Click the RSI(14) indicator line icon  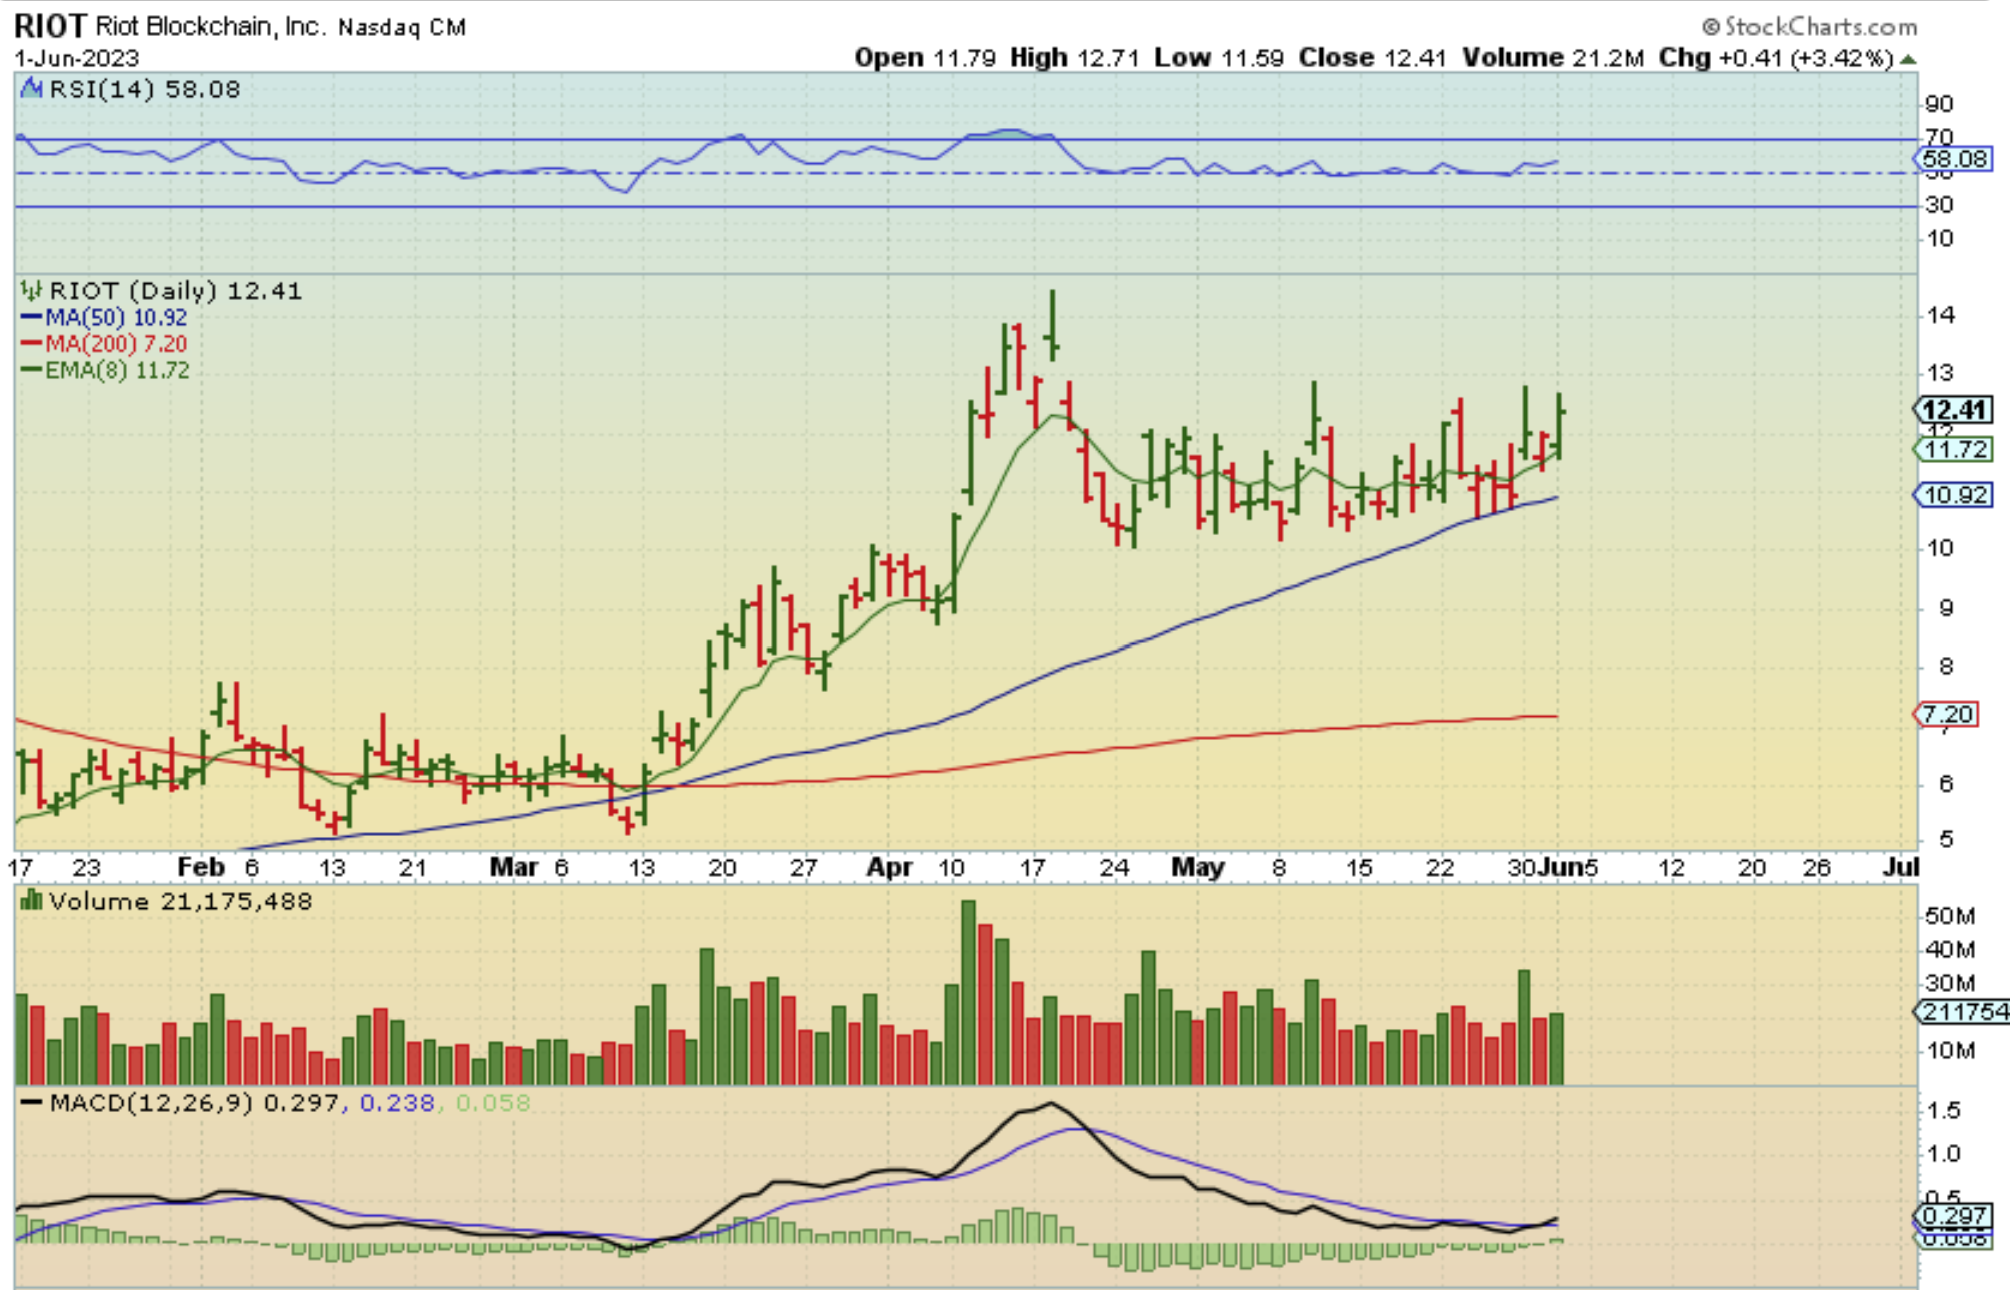pos(32,89)
